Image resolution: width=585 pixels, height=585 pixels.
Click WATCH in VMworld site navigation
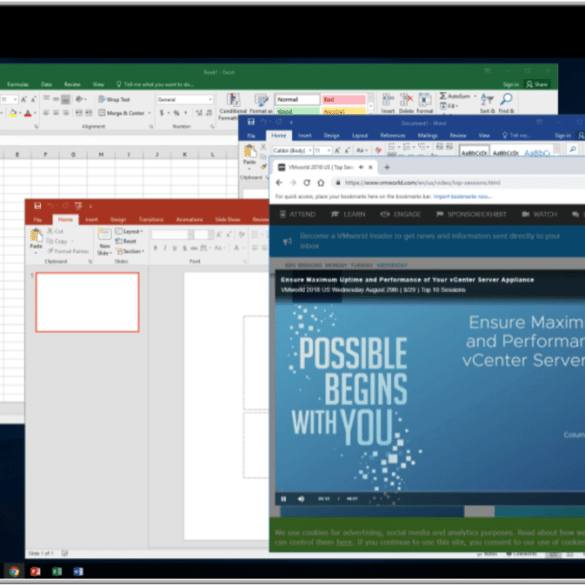[539, 214]
